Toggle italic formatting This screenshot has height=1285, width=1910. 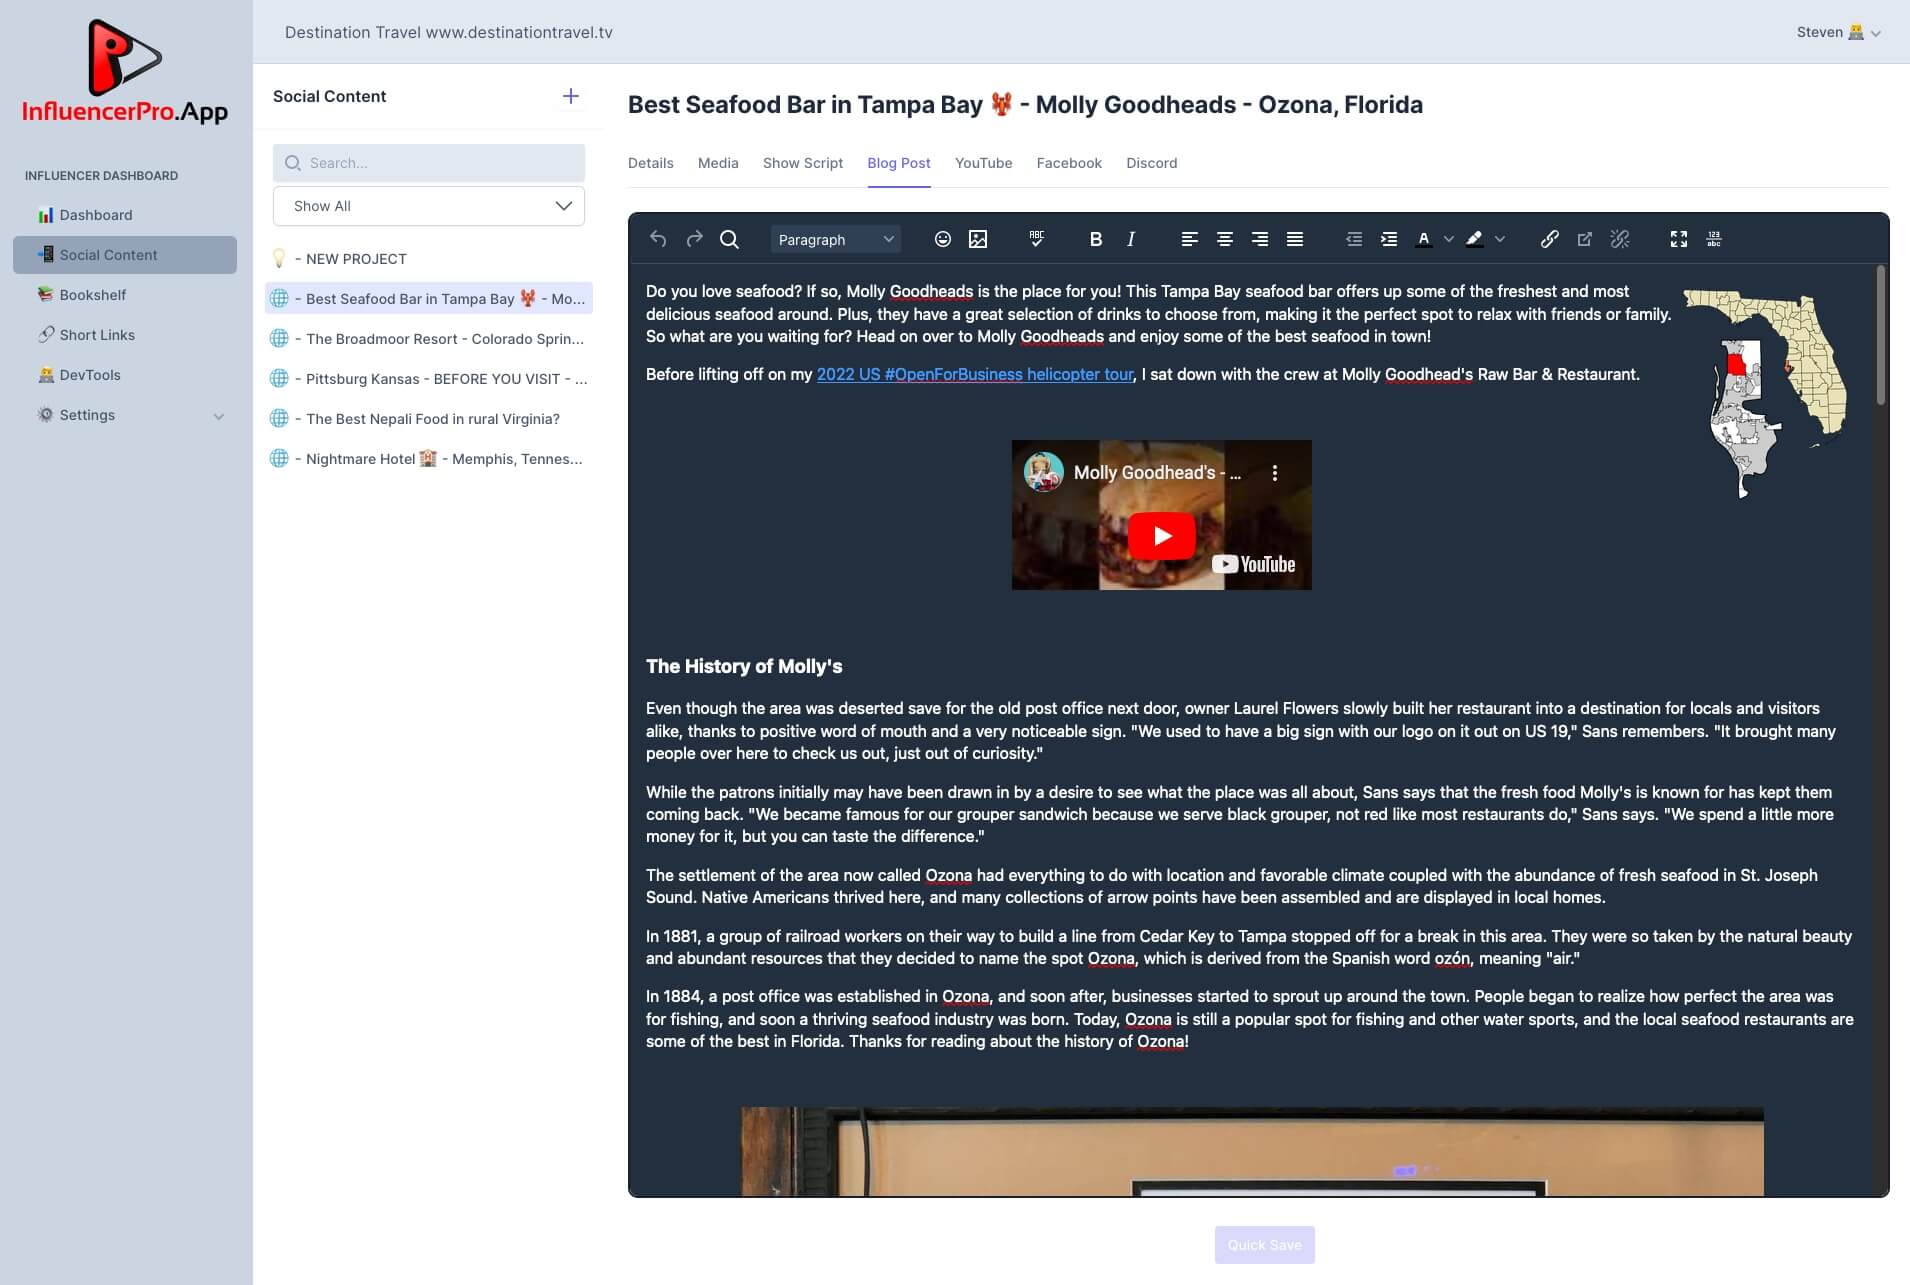1131,239
